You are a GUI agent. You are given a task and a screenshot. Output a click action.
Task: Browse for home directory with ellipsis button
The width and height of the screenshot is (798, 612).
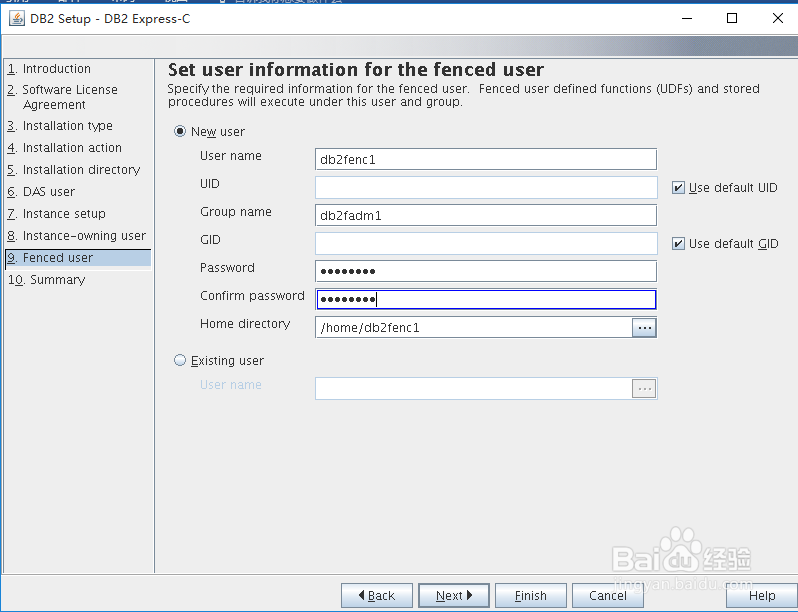coord(644,328)
